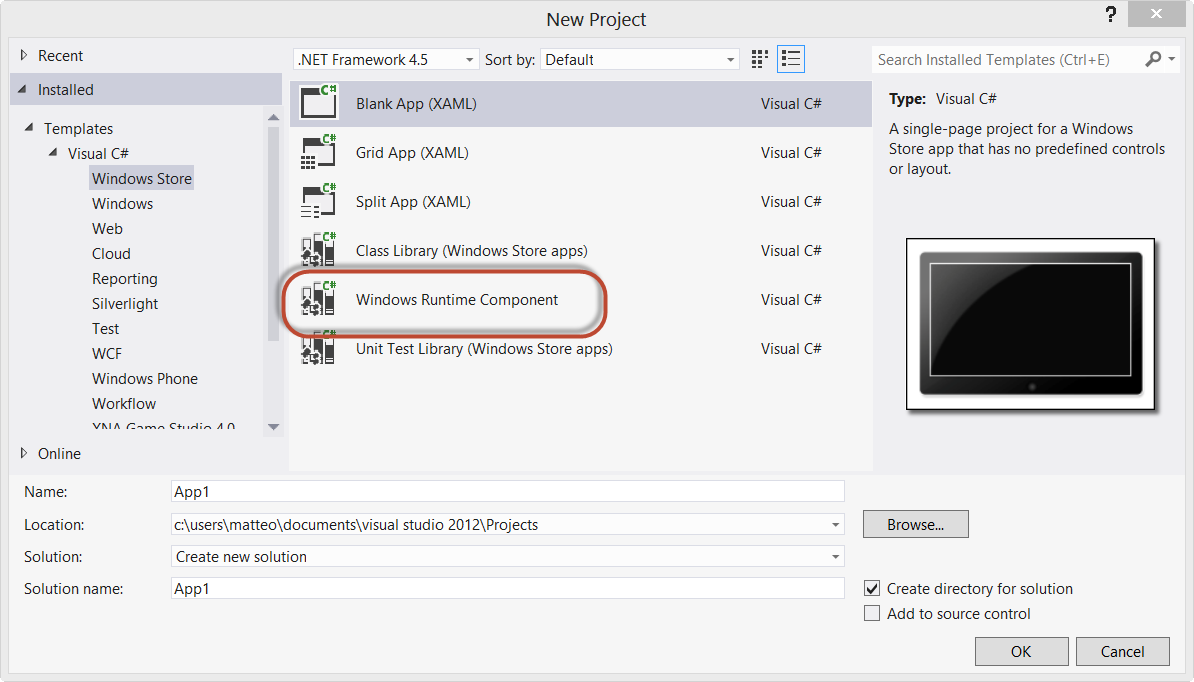The width and height of the screenshot is (1194, 682).
Task: Toggle Create directory for solution checkbox
Action: [x=873, y=588]
